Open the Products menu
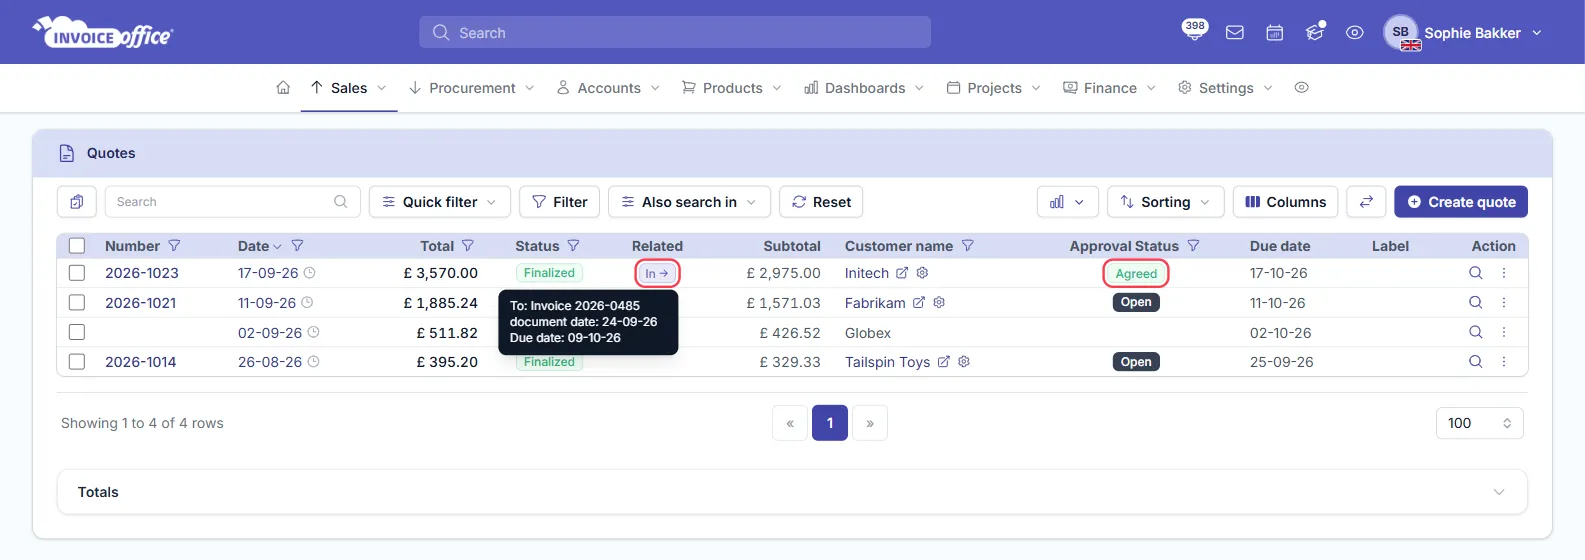Viewport: 1585px width, 560px height. click(x=732, y=88)
